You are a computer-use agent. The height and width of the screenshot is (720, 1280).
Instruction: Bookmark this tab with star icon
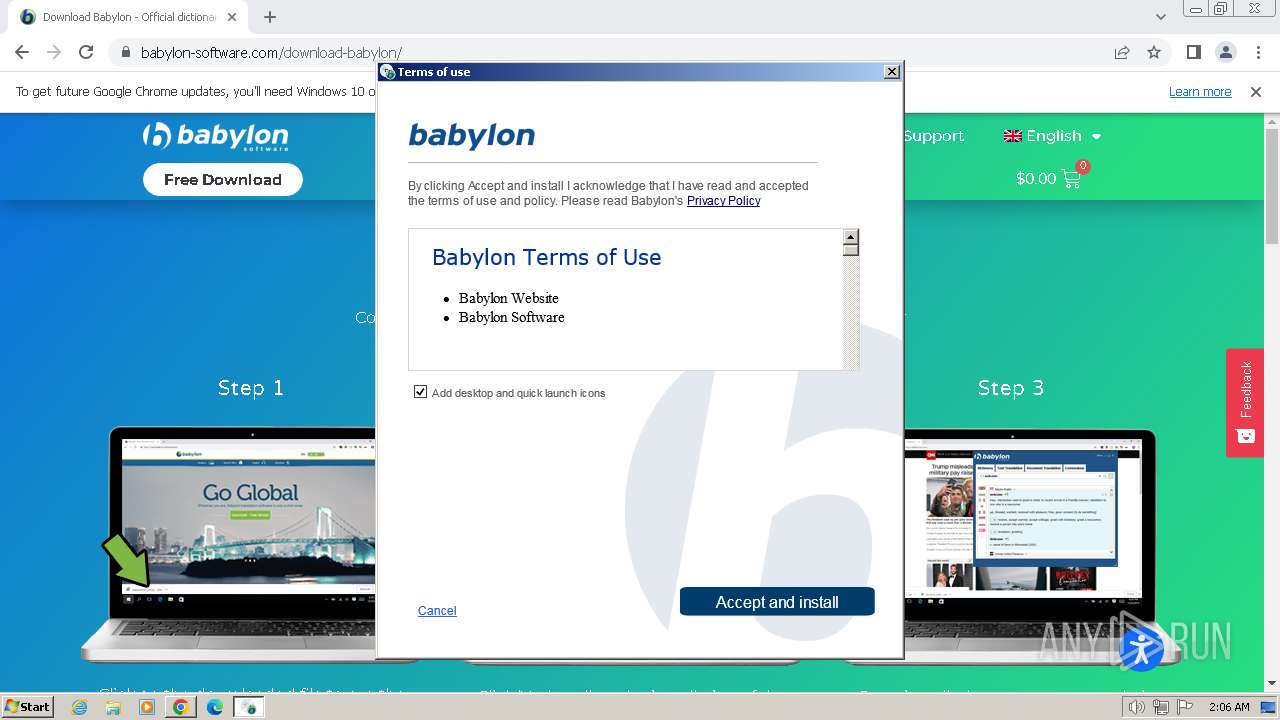[1154, 52]
